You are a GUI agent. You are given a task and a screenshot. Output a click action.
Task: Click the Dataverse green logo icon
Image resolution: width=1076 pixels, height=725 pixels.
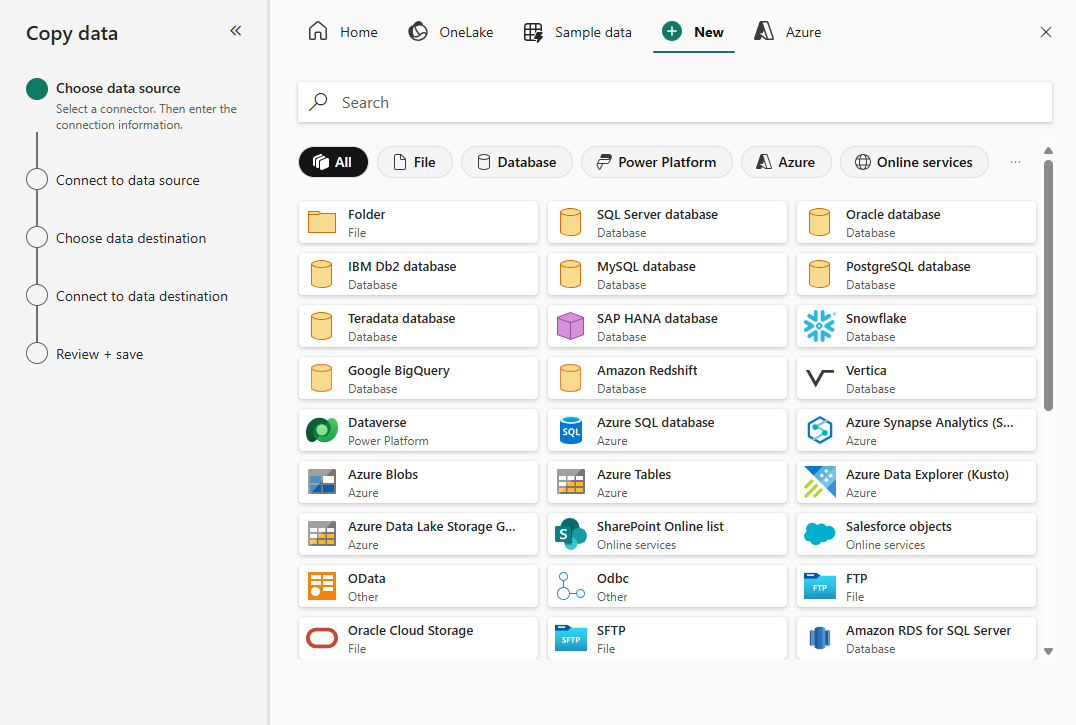(x=321, y=430)
